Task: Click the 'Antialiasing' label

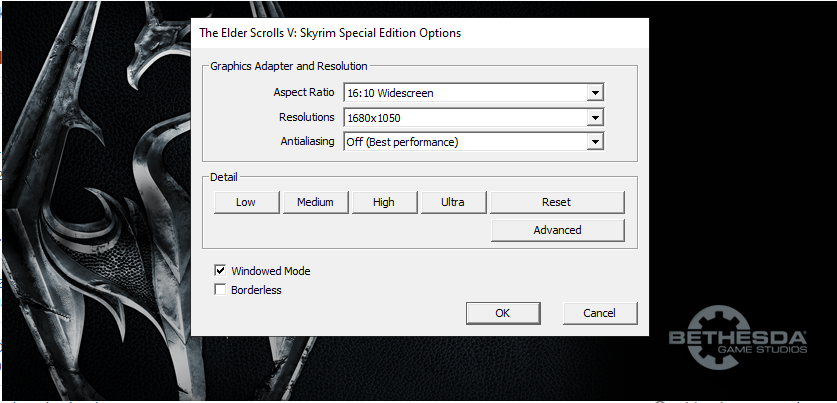Action: (x=307, y=141)
